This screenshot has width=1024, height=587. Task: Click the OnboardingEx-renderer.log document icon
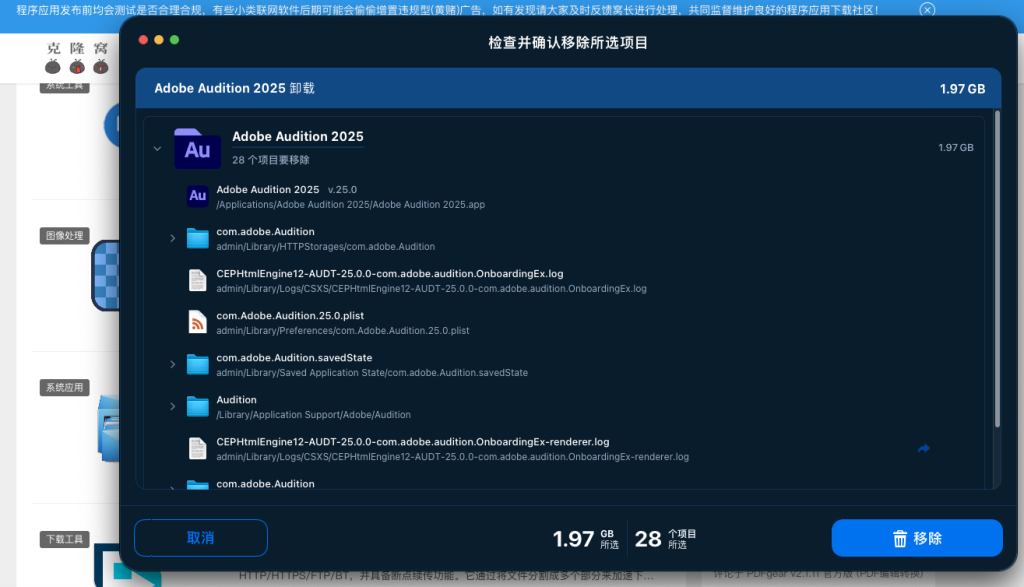coord(197,449)
